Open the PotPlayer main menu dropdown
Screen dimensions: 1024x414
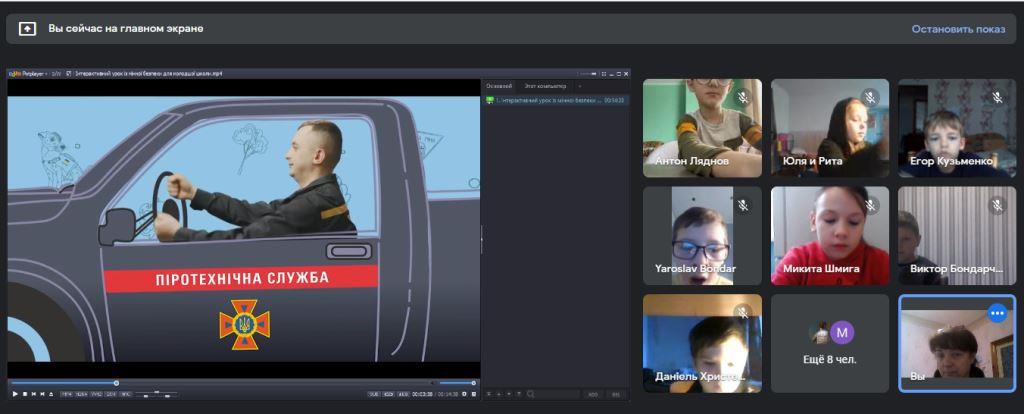[27, 74]
